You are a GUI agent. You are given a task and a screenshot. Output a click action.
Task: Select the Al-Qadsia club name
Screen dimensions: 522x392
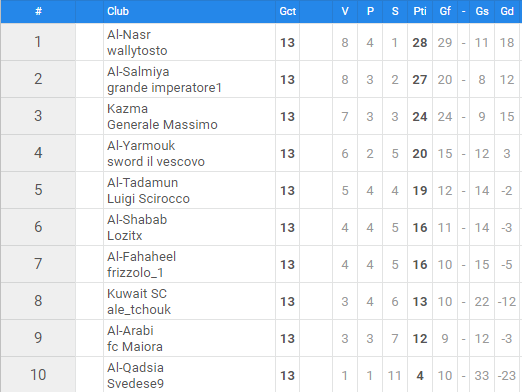(135, 368)
